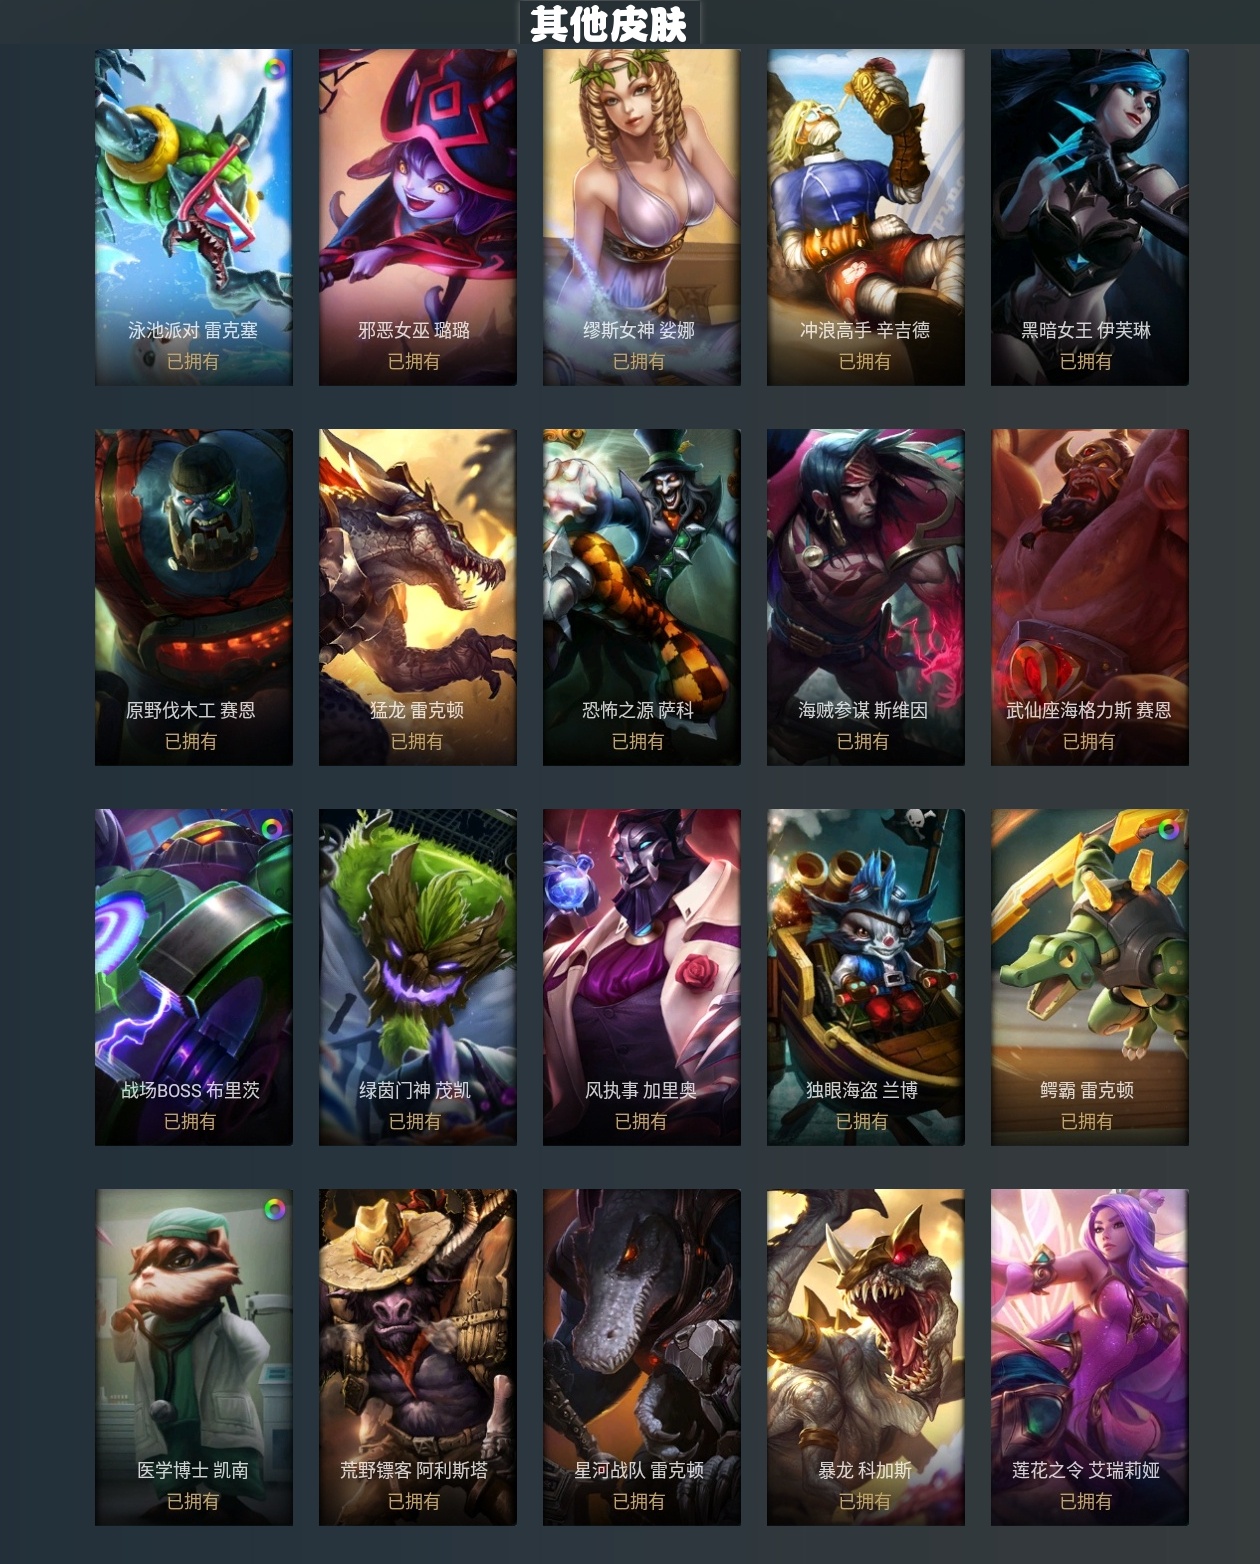
Task: Open the 缪斯女神 娑娜 skin card
Action: (x=642, y=217)
